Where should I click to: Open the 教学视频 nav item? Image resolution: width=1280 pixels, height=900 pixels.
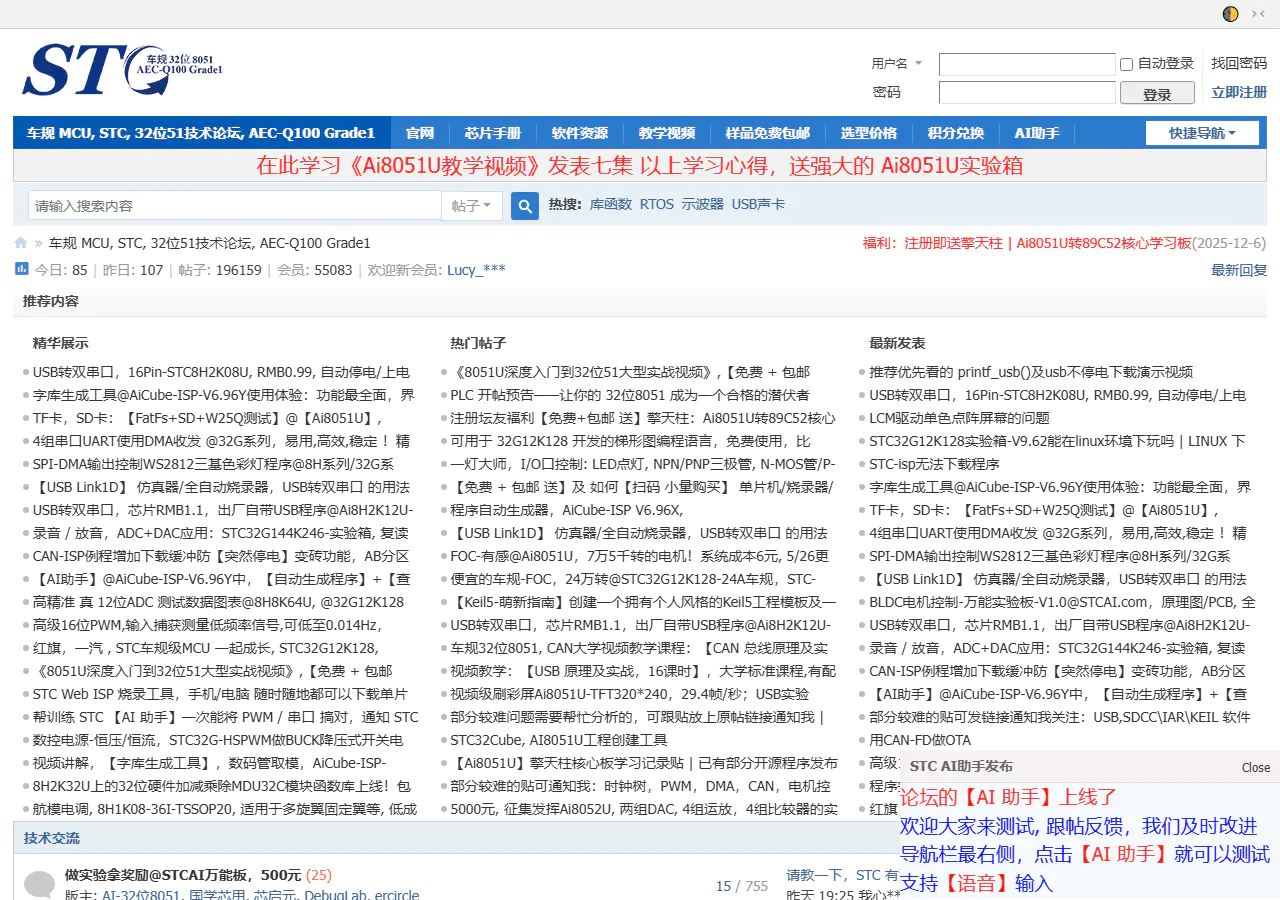(667, 133)
